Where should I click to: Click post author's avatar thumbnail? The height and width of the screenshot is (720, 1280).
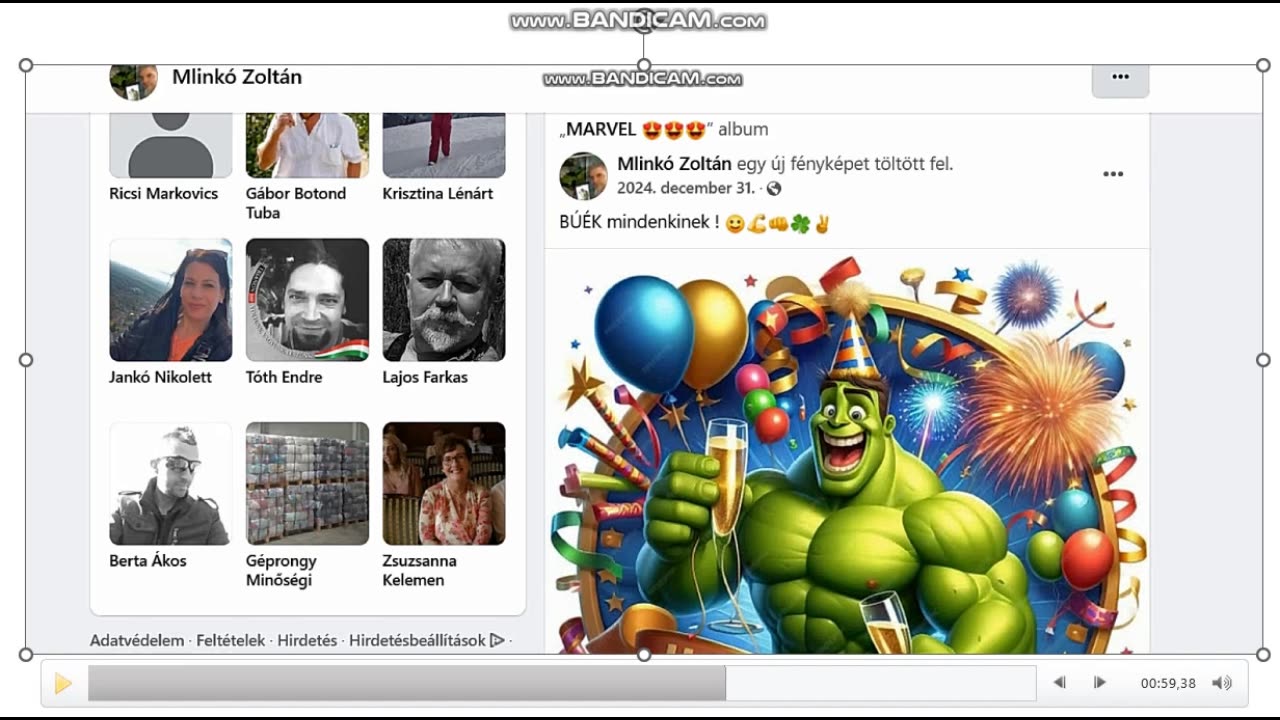tap(583, 176)
